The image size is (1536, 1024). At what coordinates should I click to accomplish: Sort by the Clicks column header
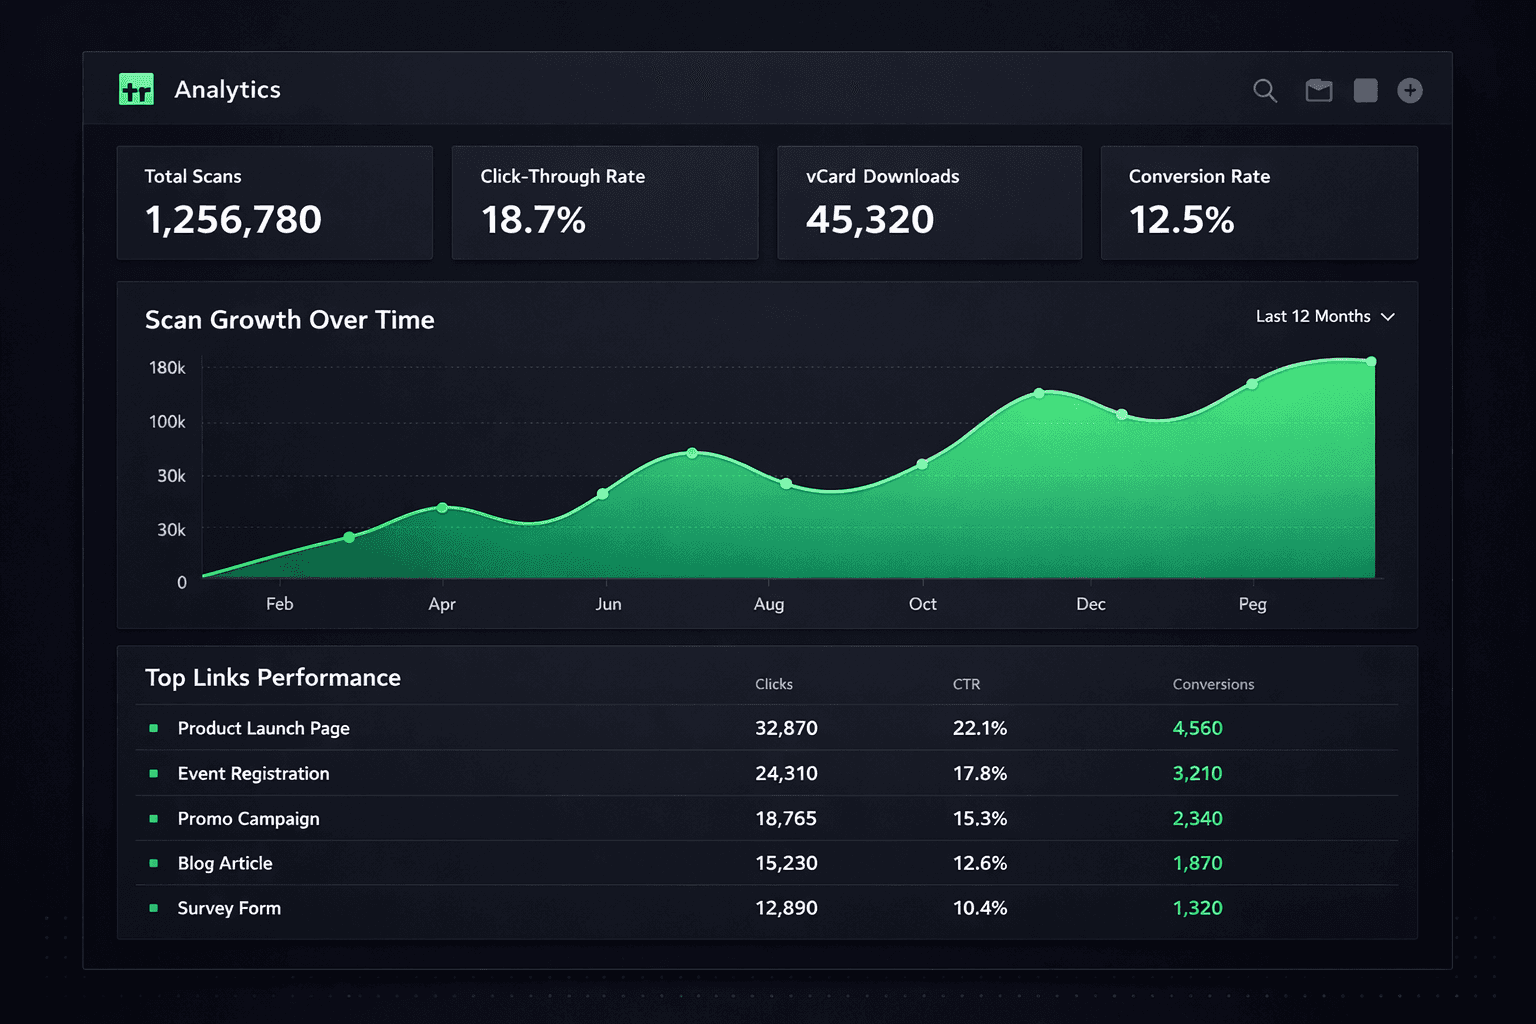[x=774, y=684]
